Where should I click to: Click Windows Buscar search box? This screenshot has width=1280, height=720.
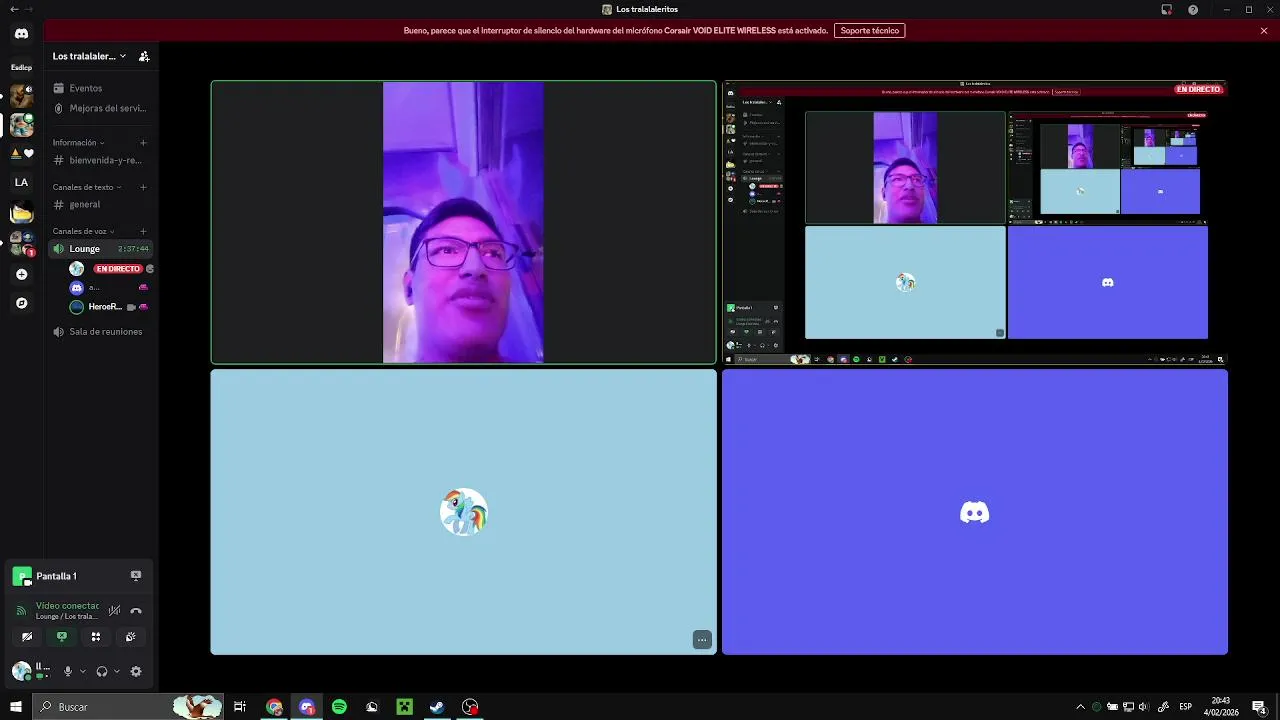coord(128,707)
